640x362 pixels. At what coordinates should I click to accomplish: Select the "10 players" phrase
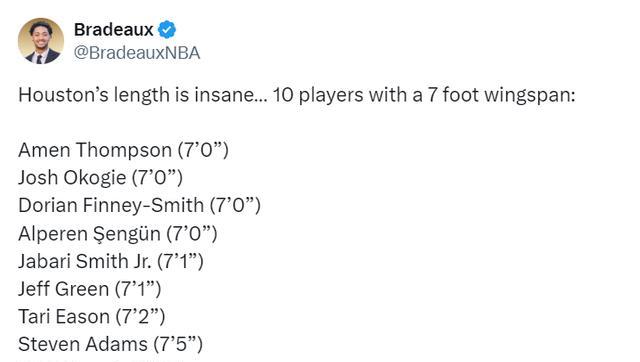(x=318, y=95)
